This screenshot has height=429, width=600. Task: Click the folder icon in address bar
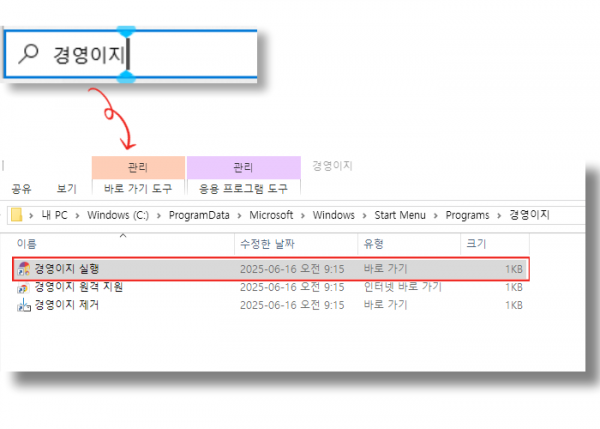click(x=17, y=215)
